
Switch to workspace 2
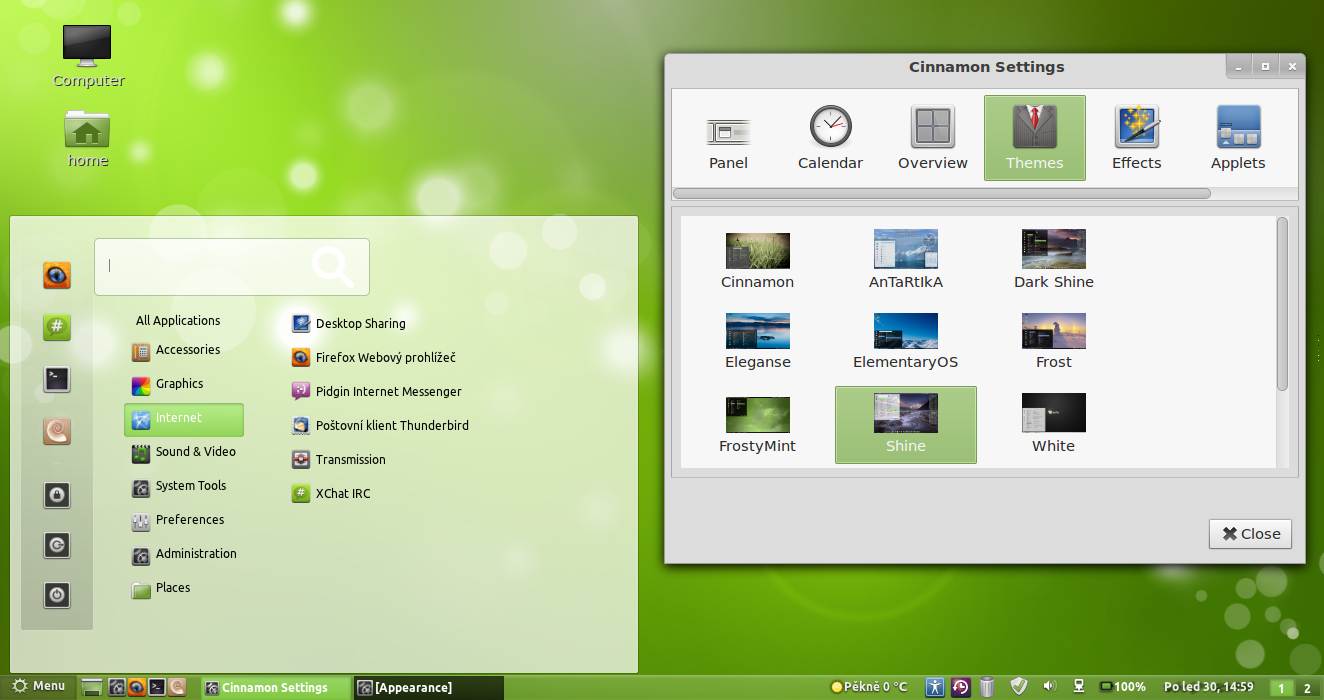click(x=1306, y=688)
